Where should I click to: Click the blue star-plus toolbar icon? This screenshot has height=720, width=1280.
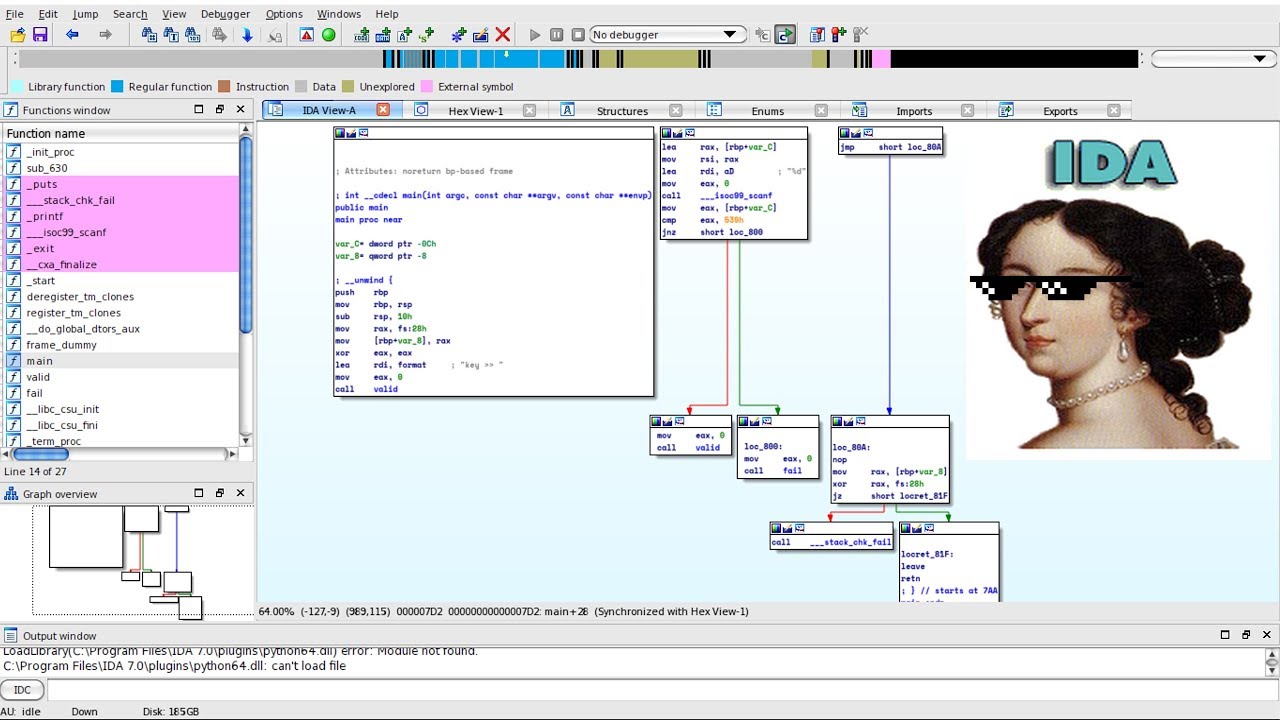[x=459, y=35]
